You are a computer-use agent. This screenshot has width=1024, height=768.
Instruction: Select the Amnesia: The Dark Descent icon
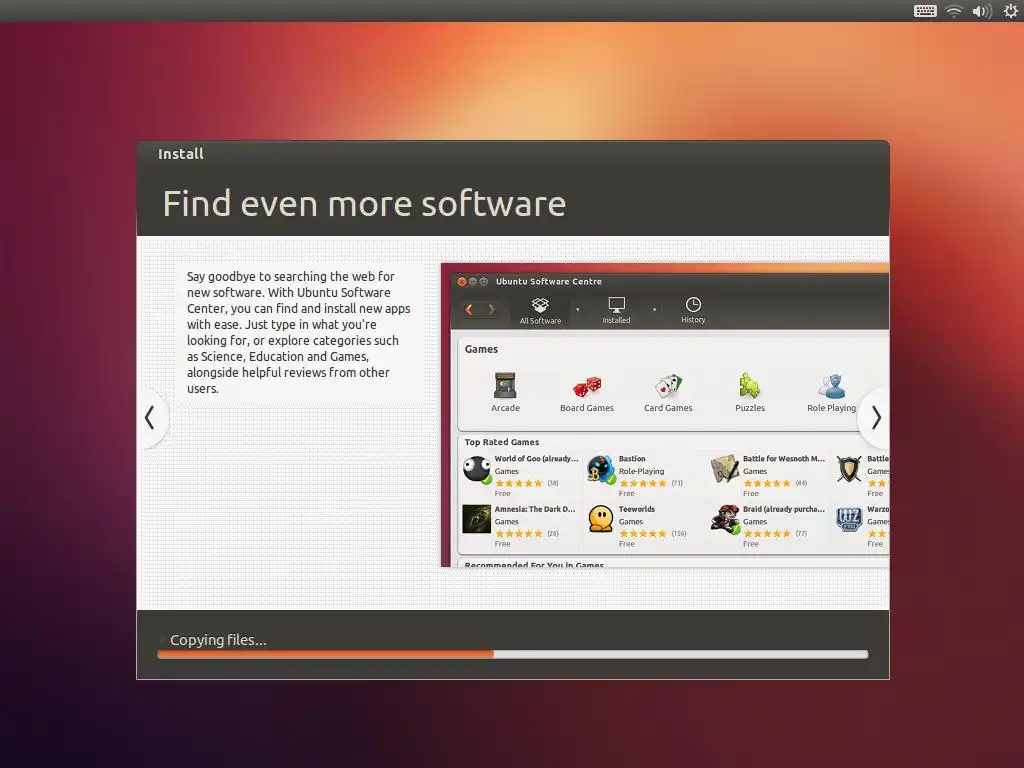(x=477, y=520)
